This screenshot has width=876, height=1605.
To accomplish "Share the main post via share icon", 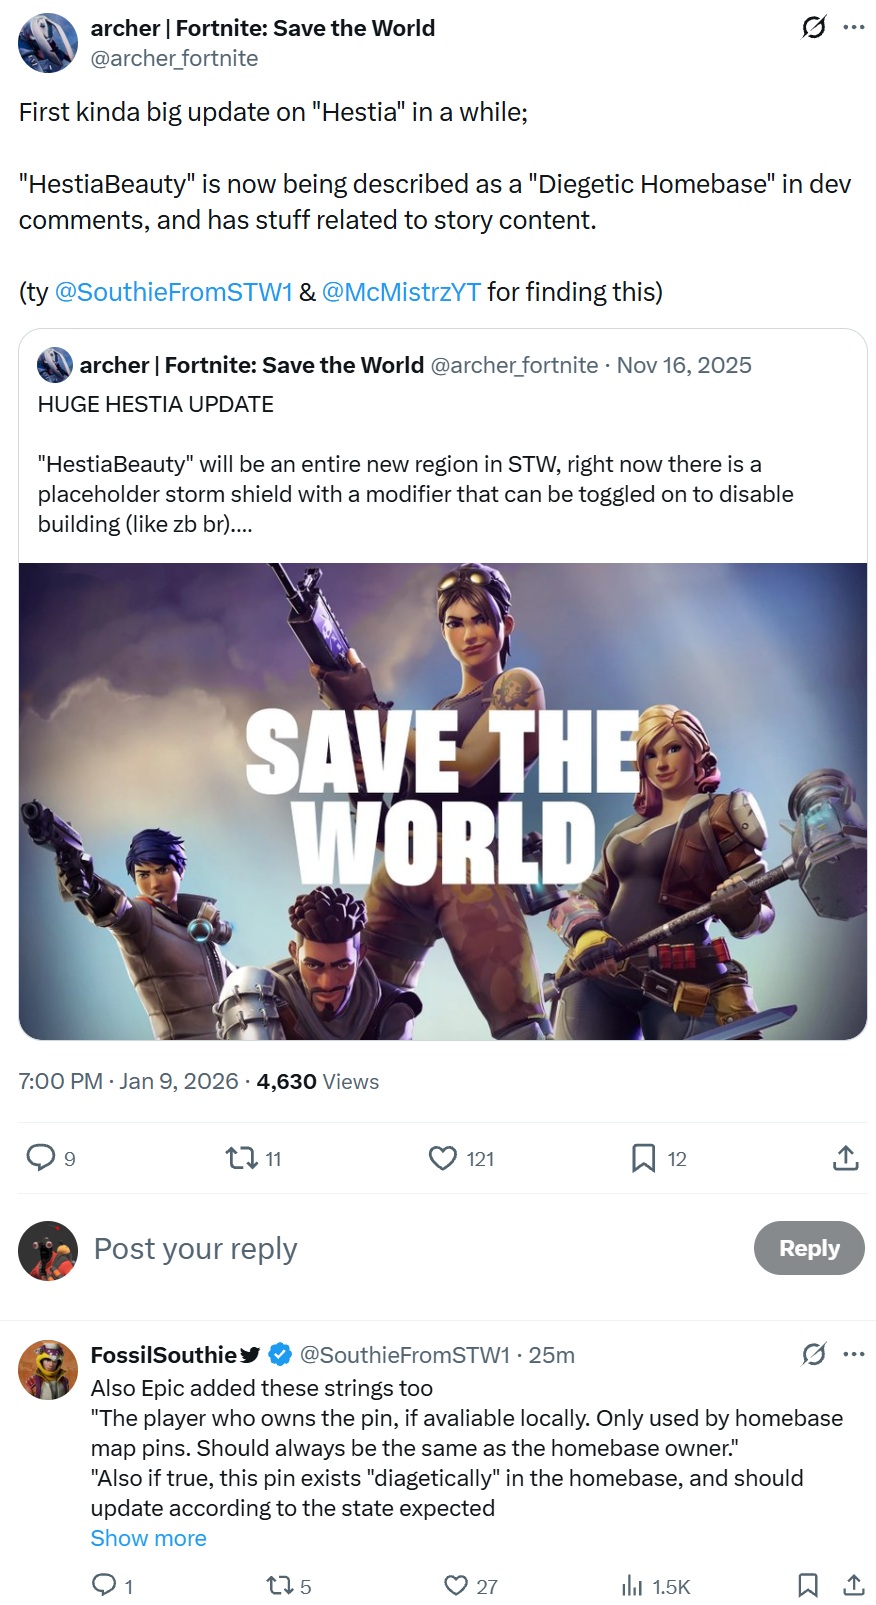I will coord(846,1158).
